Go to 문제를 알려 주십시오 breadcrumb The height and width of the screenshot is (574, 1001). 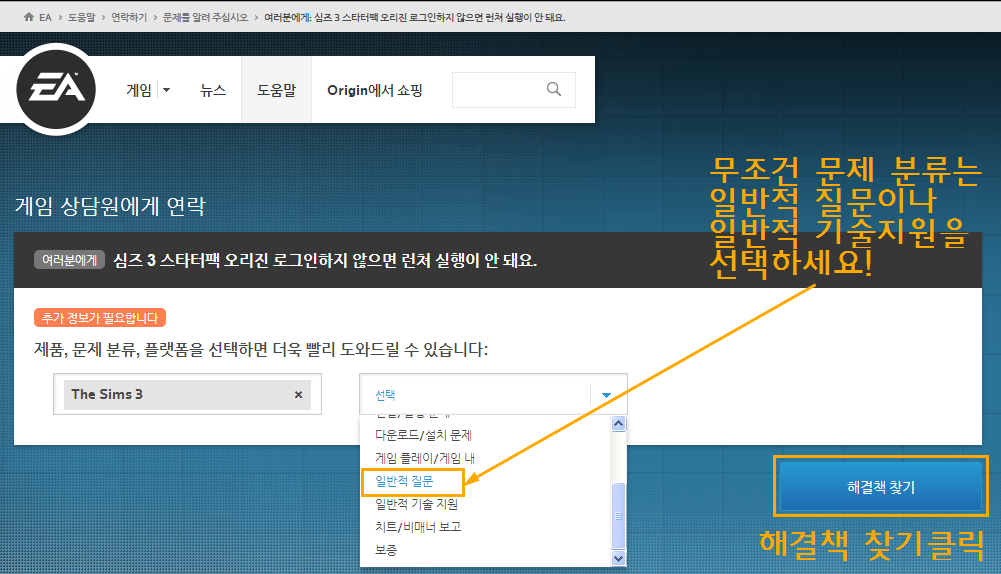[205, 17]
